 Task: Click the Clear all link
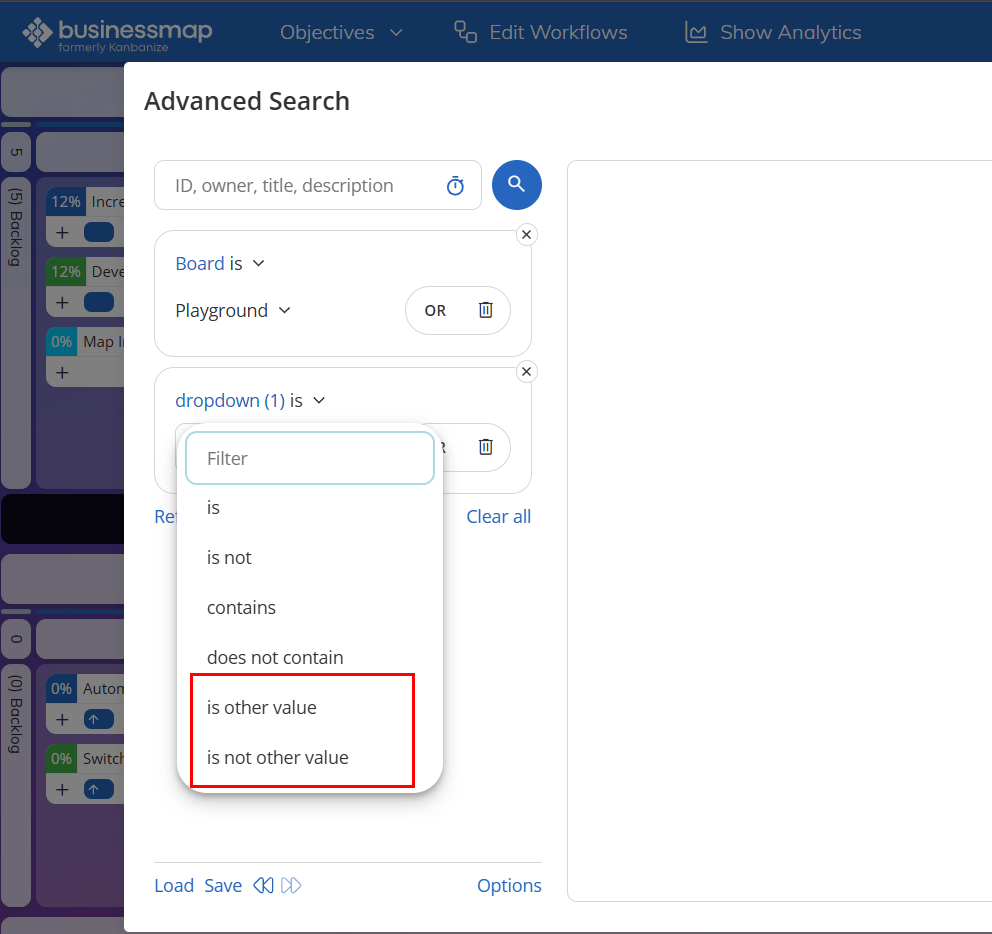coord(499,516)
